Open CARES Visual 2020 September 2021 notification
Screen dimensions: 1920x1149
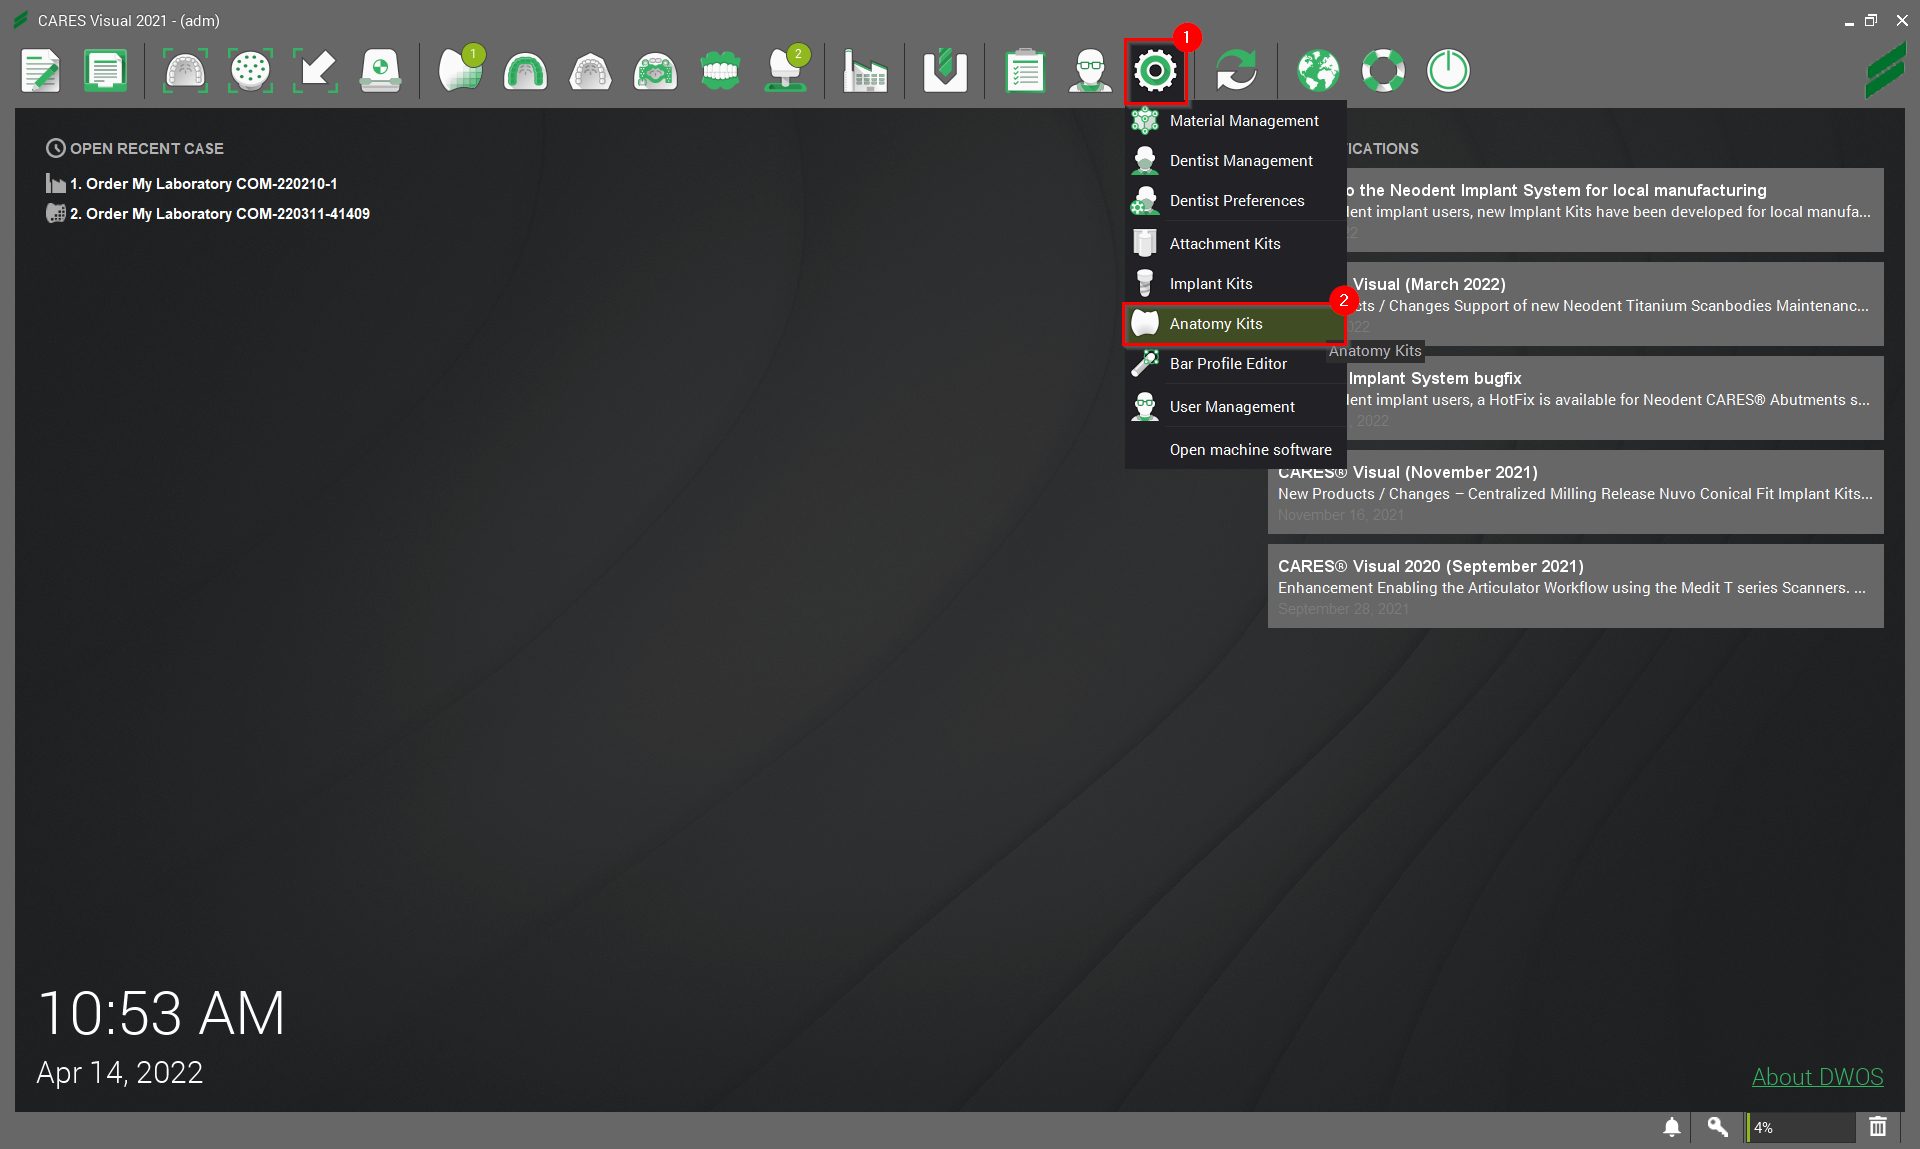1575,586
